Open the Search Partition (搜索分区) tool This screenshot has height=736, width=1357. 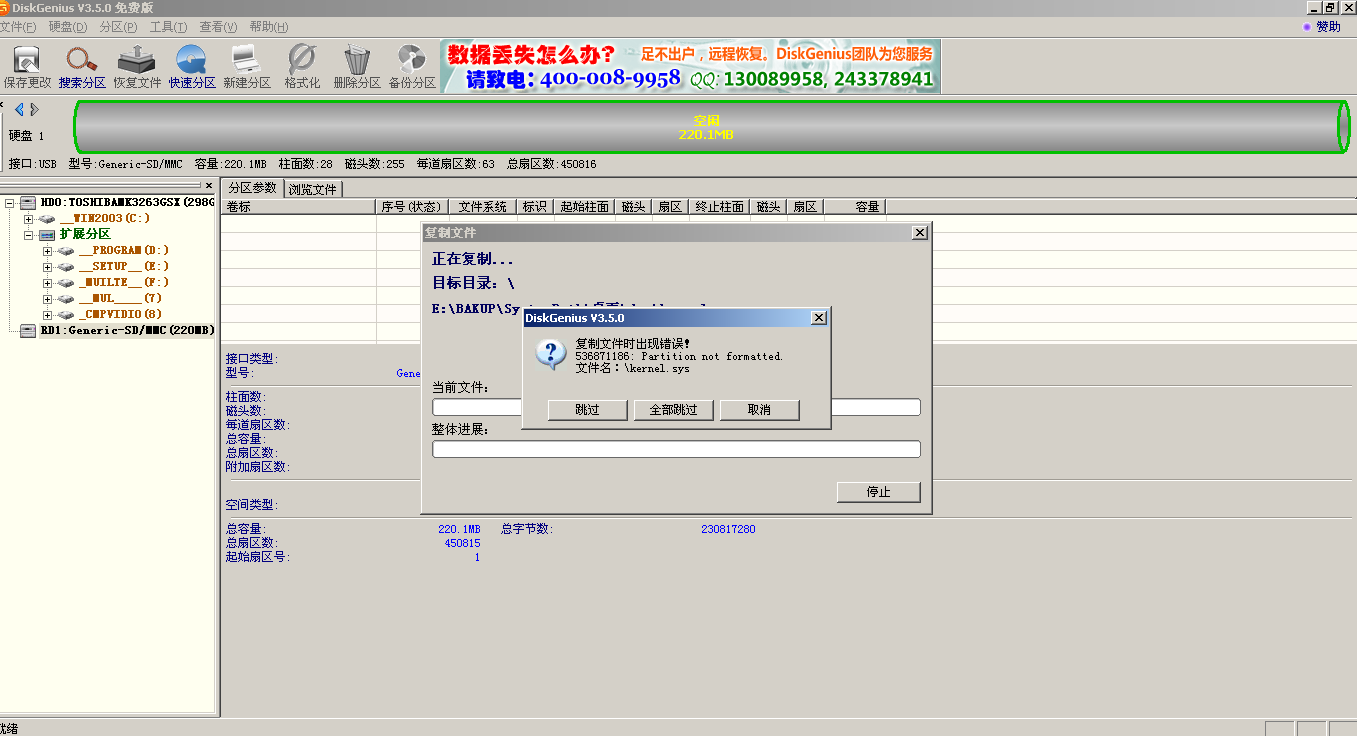(x=82, y=66)
